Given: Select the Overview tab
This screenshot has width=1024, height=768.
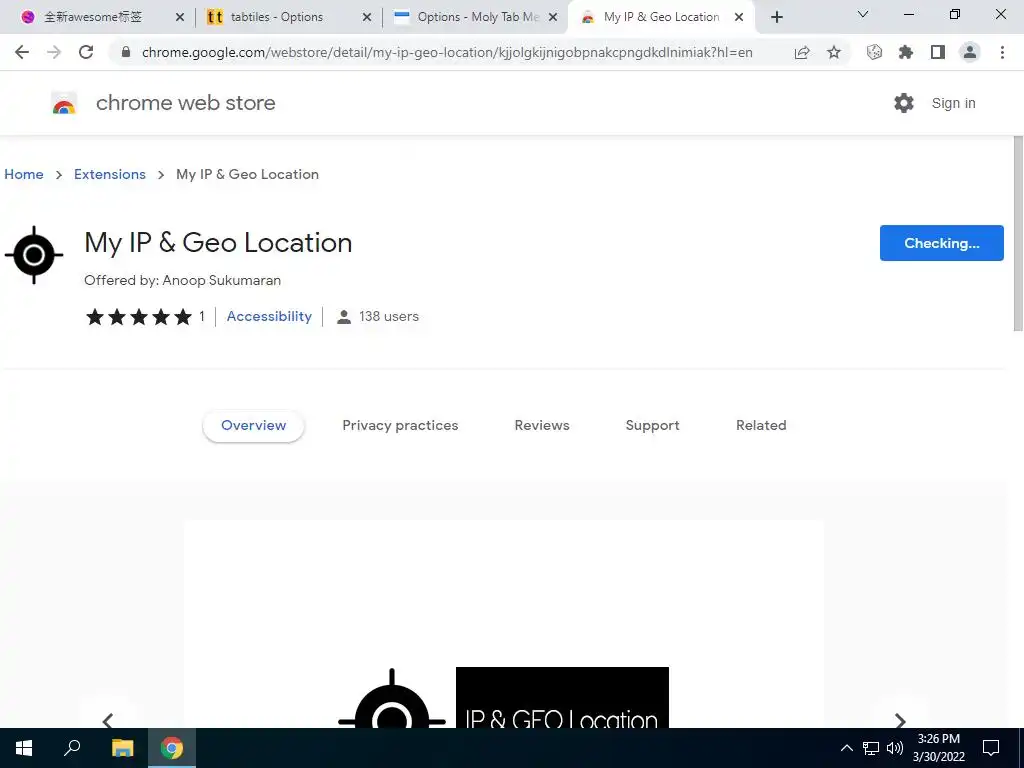Looking at the screenshot, I should click(253, 426).
